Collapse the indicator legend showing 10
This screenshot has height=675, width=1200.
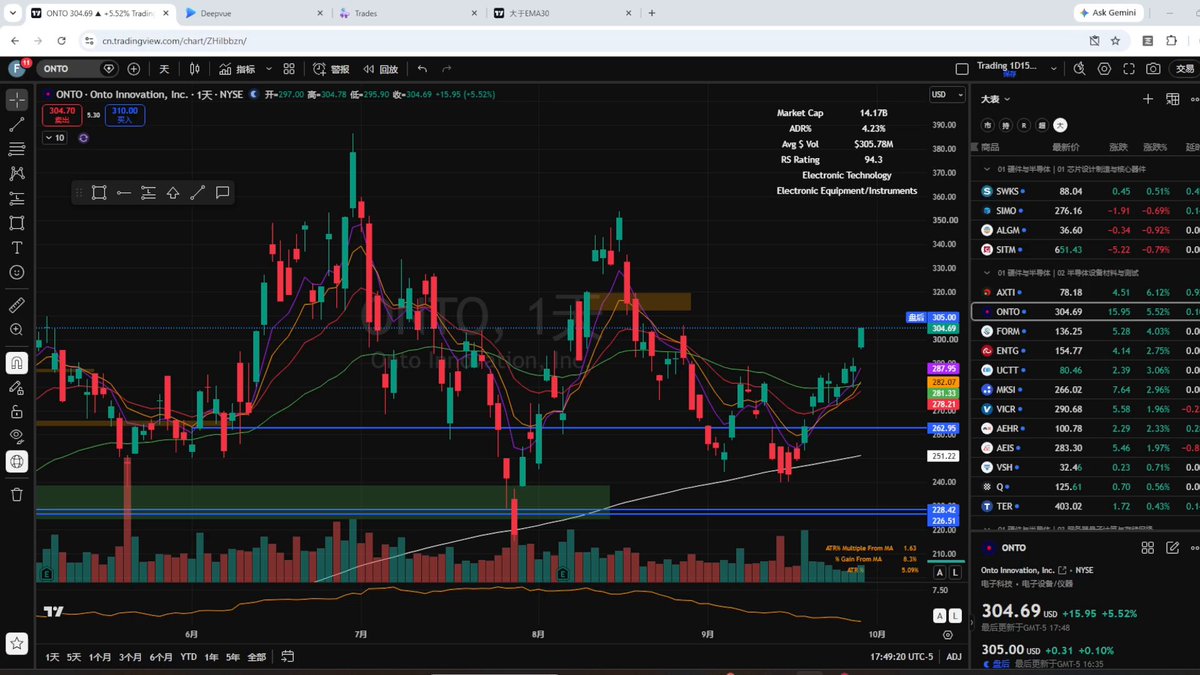(x=55, y=138)
